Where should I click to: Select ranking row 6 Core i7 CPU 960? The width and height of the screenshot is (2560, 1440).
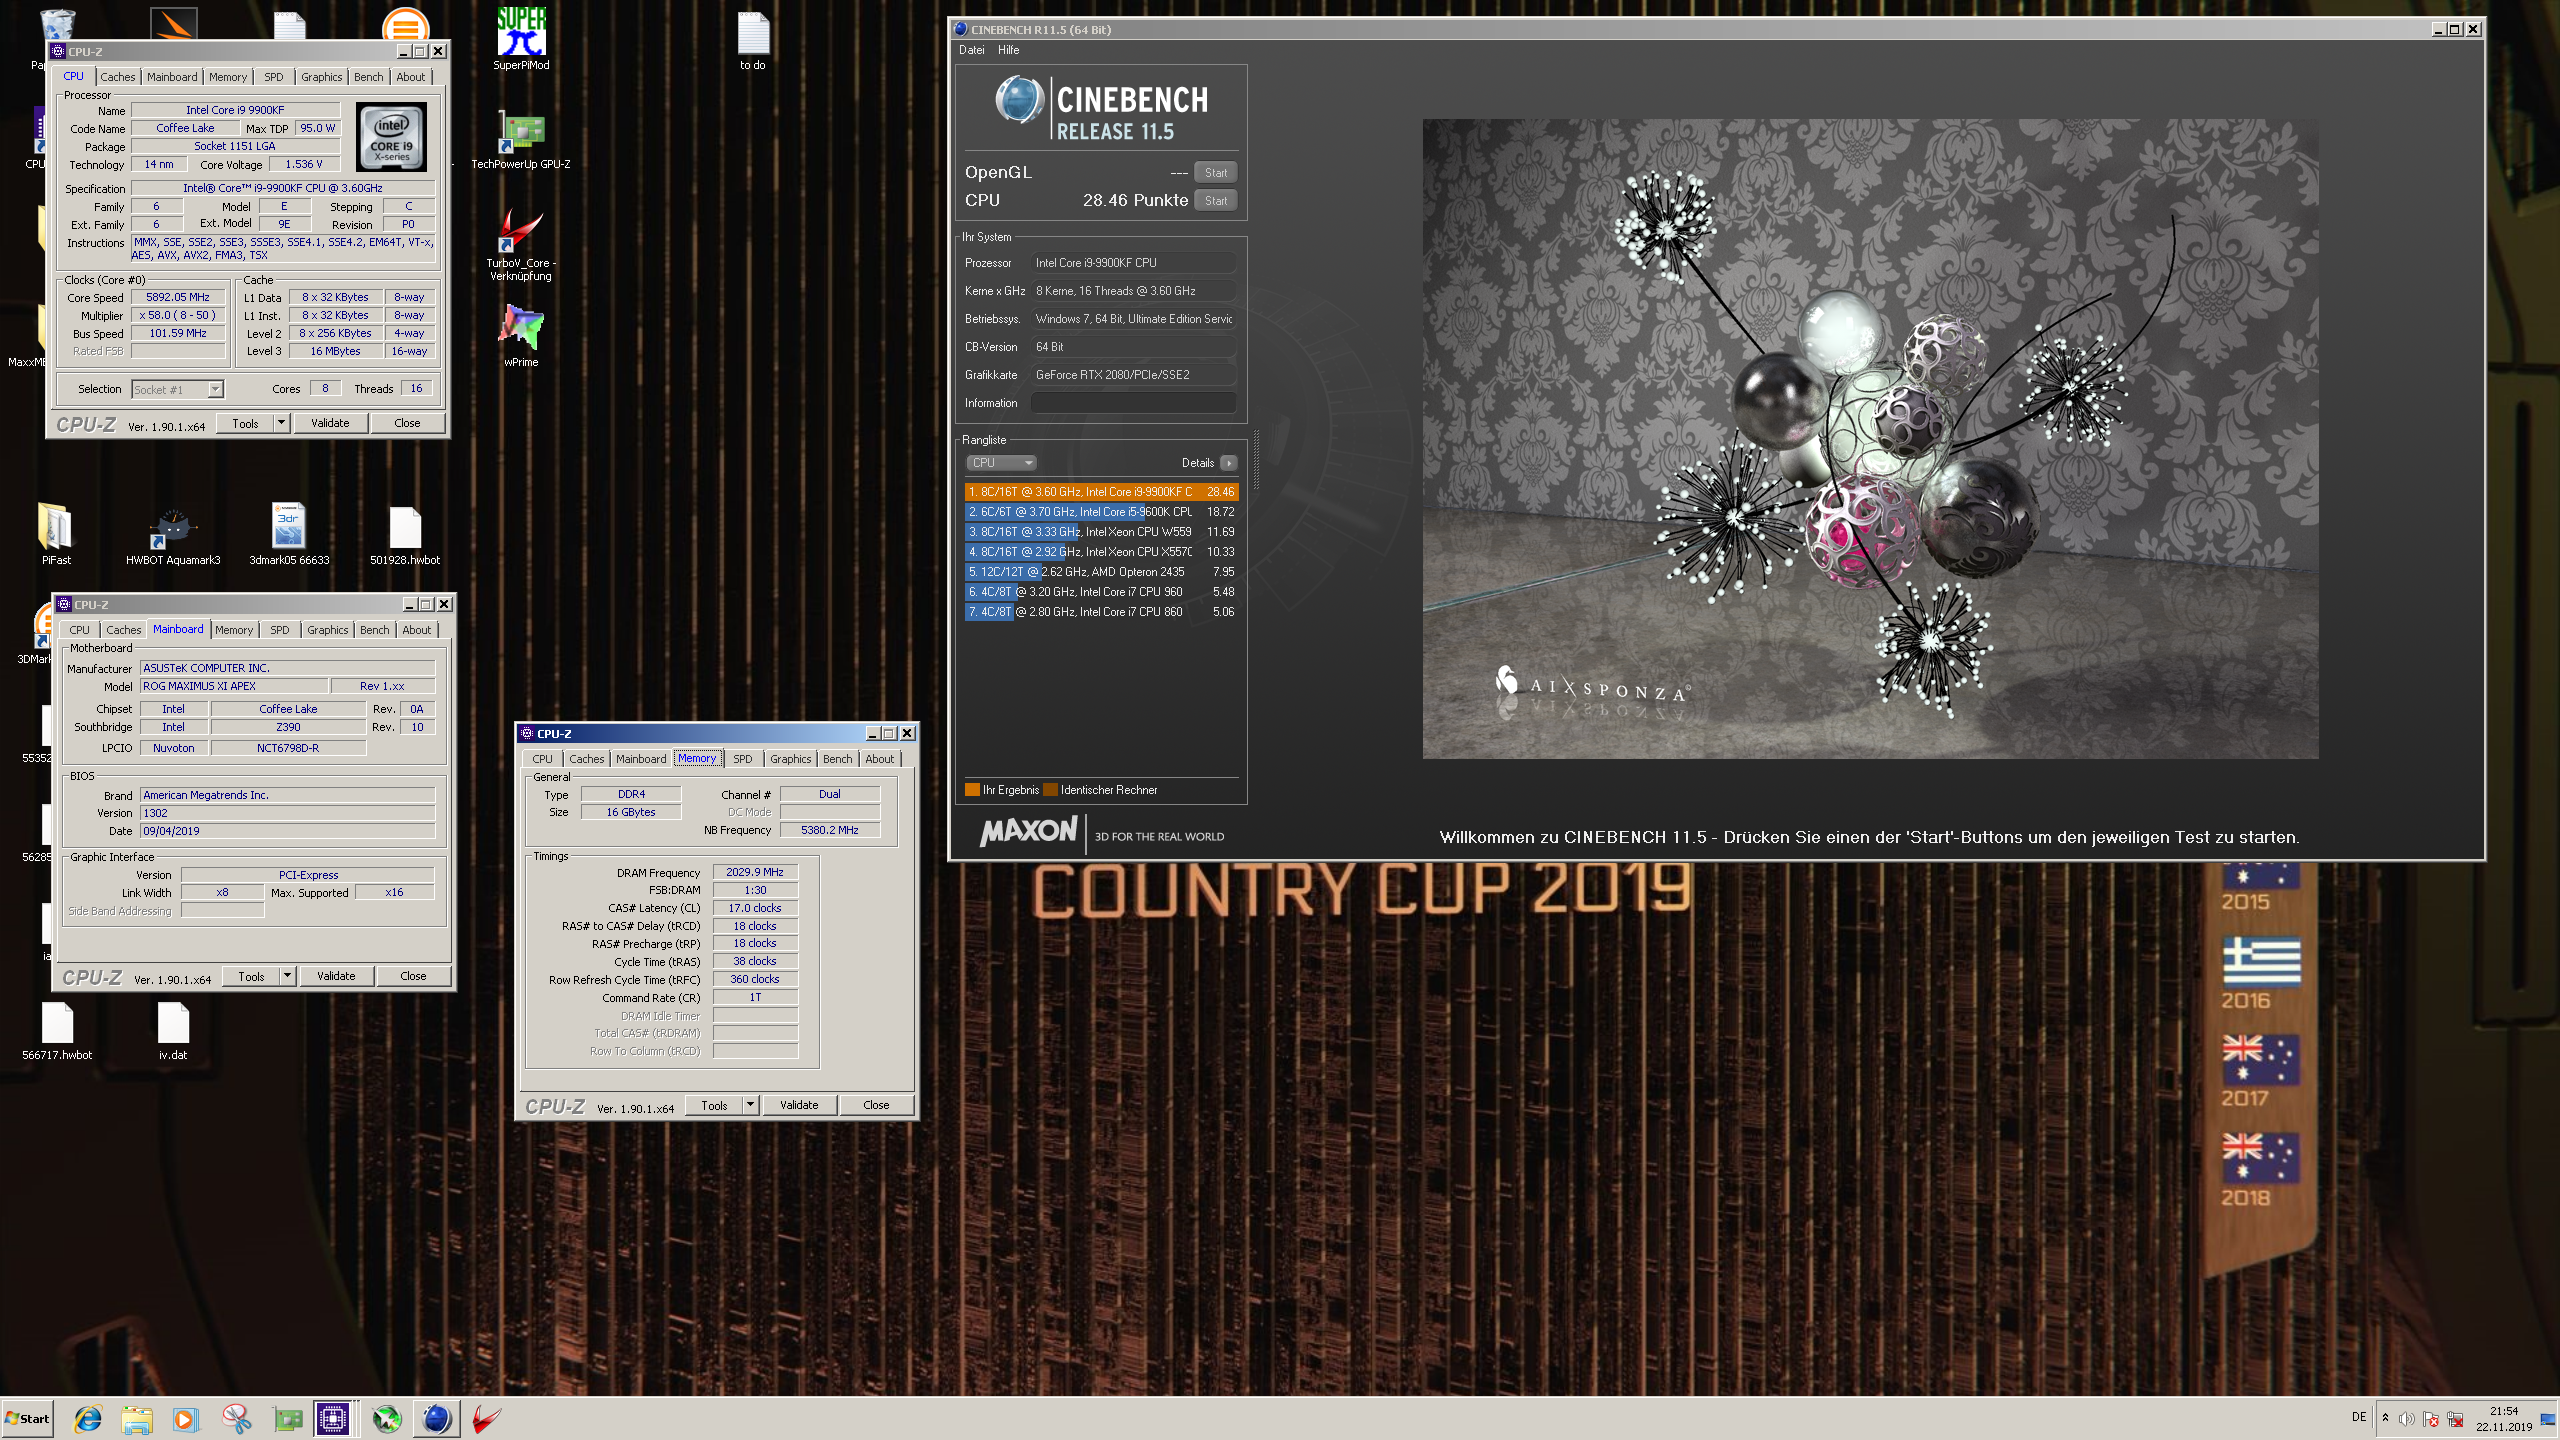1101,592
